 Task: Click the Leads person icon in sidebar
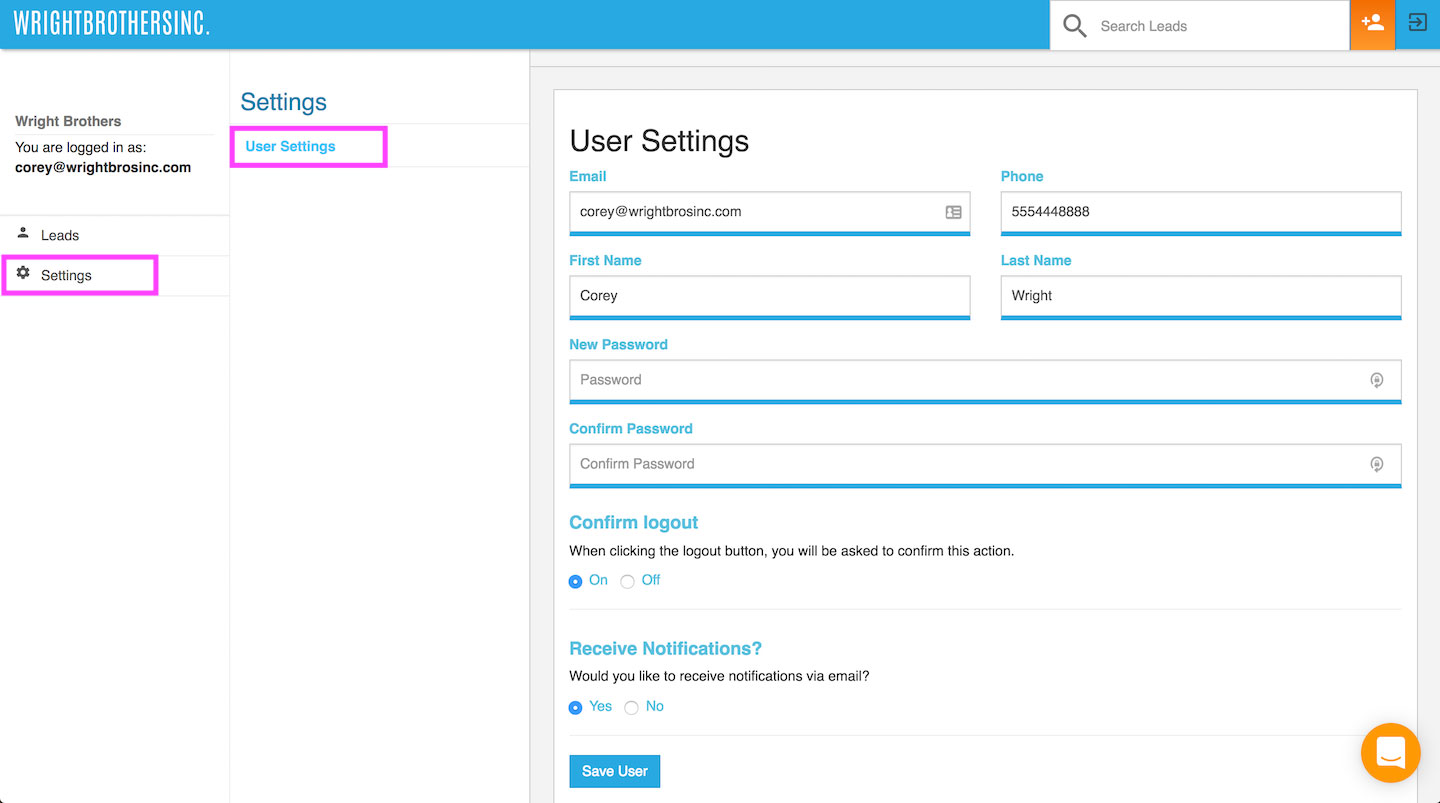[x=23, y=232]
